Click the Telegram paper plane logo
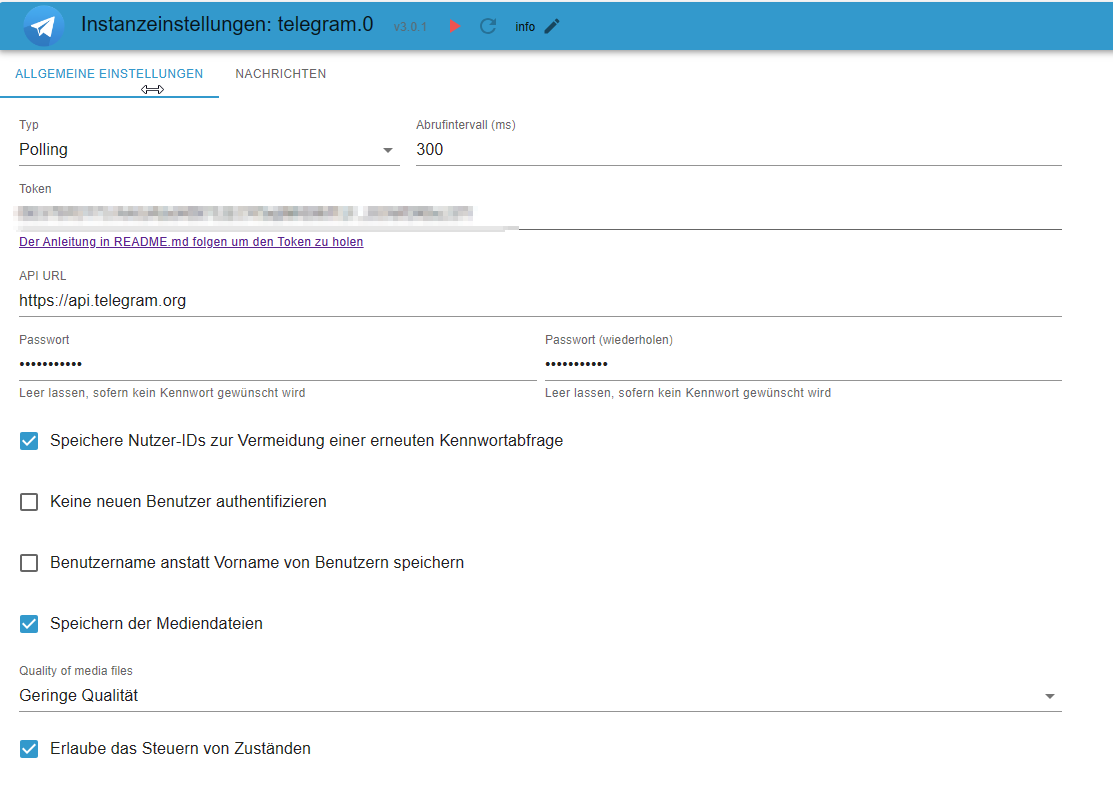This screenshot has width=1113, height=785. (43, 26)
